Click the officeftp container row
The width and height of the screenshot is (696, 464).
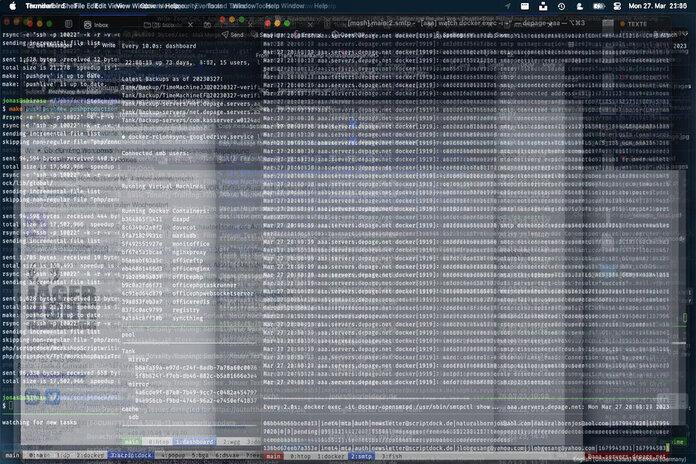(x=162, y=261)
